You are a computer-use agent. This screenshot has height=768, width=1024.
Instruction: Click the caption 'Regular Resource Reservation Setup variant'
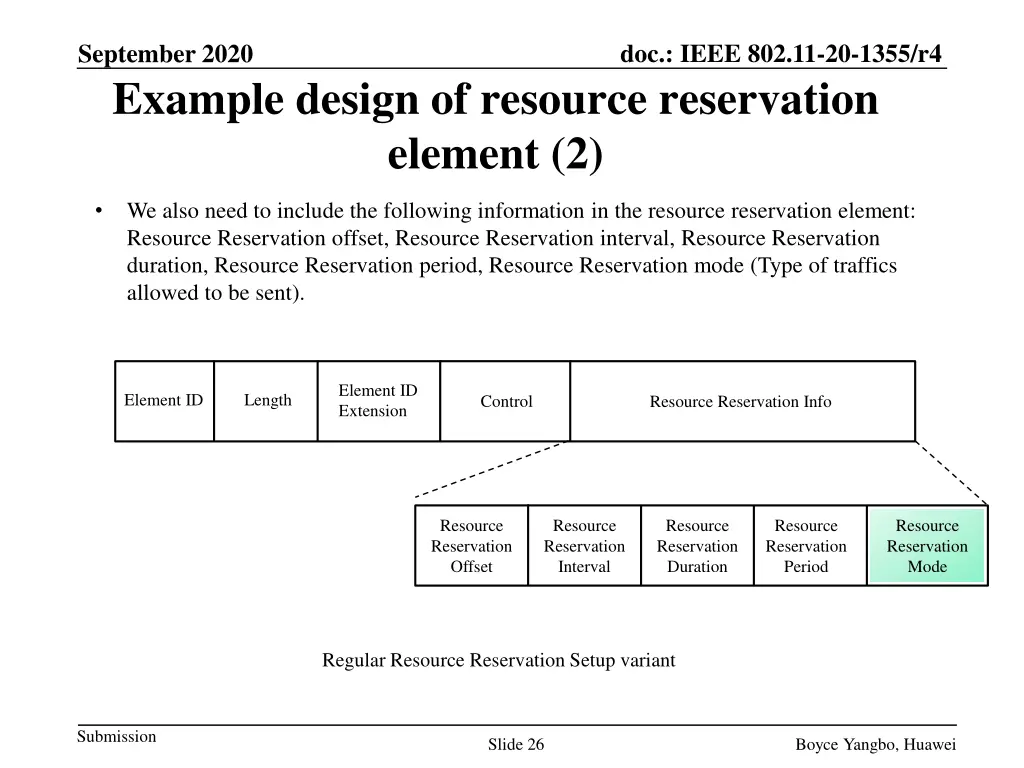(x=498, y=660)
